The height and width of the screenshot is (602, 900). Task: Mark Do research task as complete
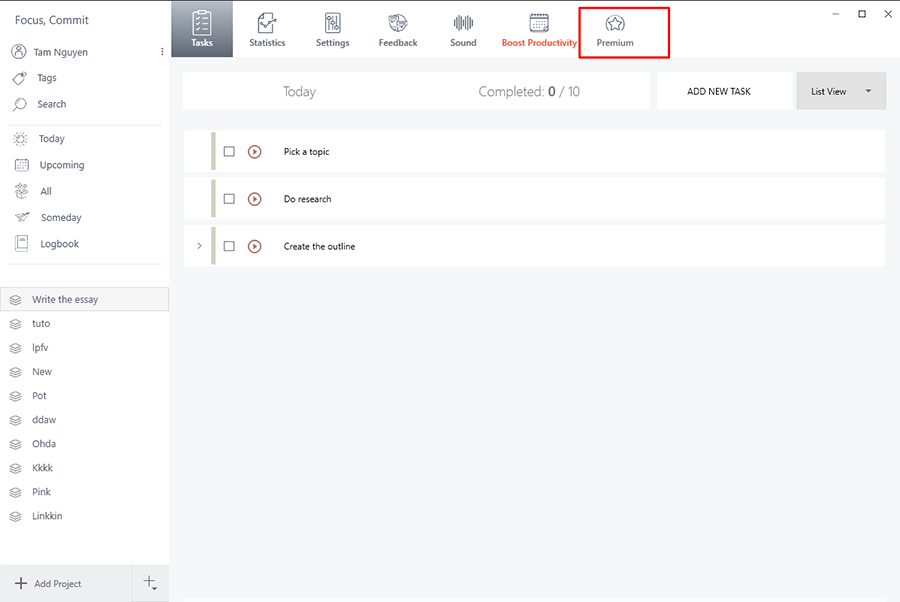[x=229, y=199]
